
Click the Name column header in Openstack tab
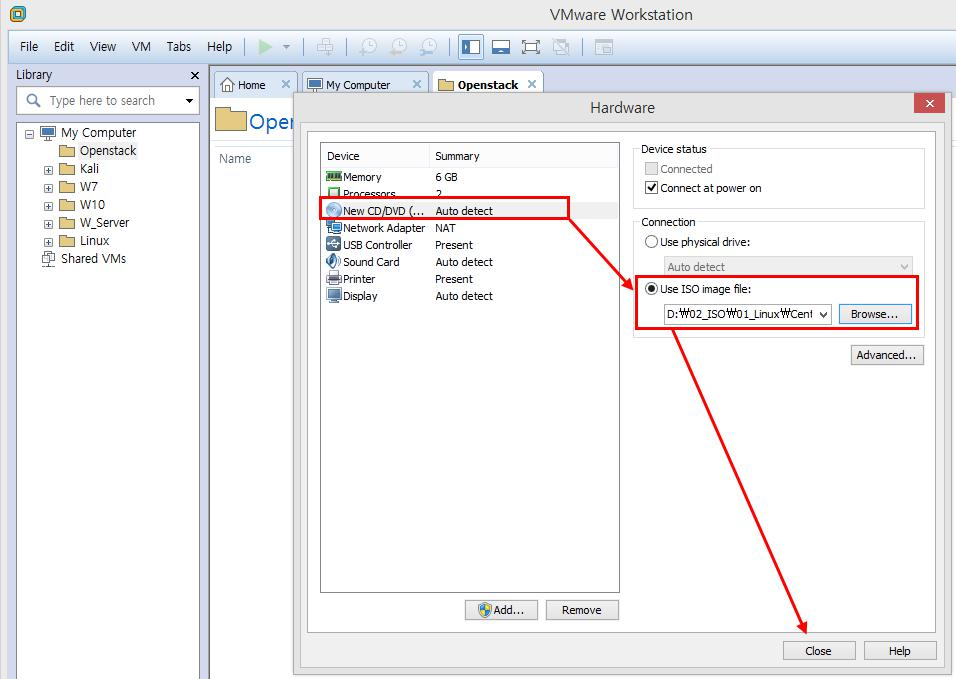tap(235, 158)
